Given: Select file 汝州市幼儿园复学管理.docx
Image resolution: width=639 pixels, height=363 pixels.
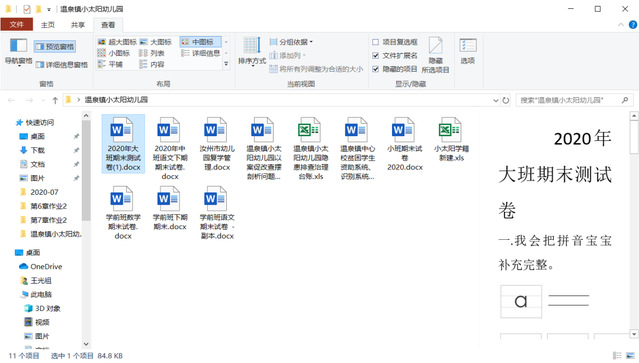Looking at the screenshot, I should click(217, 144).
